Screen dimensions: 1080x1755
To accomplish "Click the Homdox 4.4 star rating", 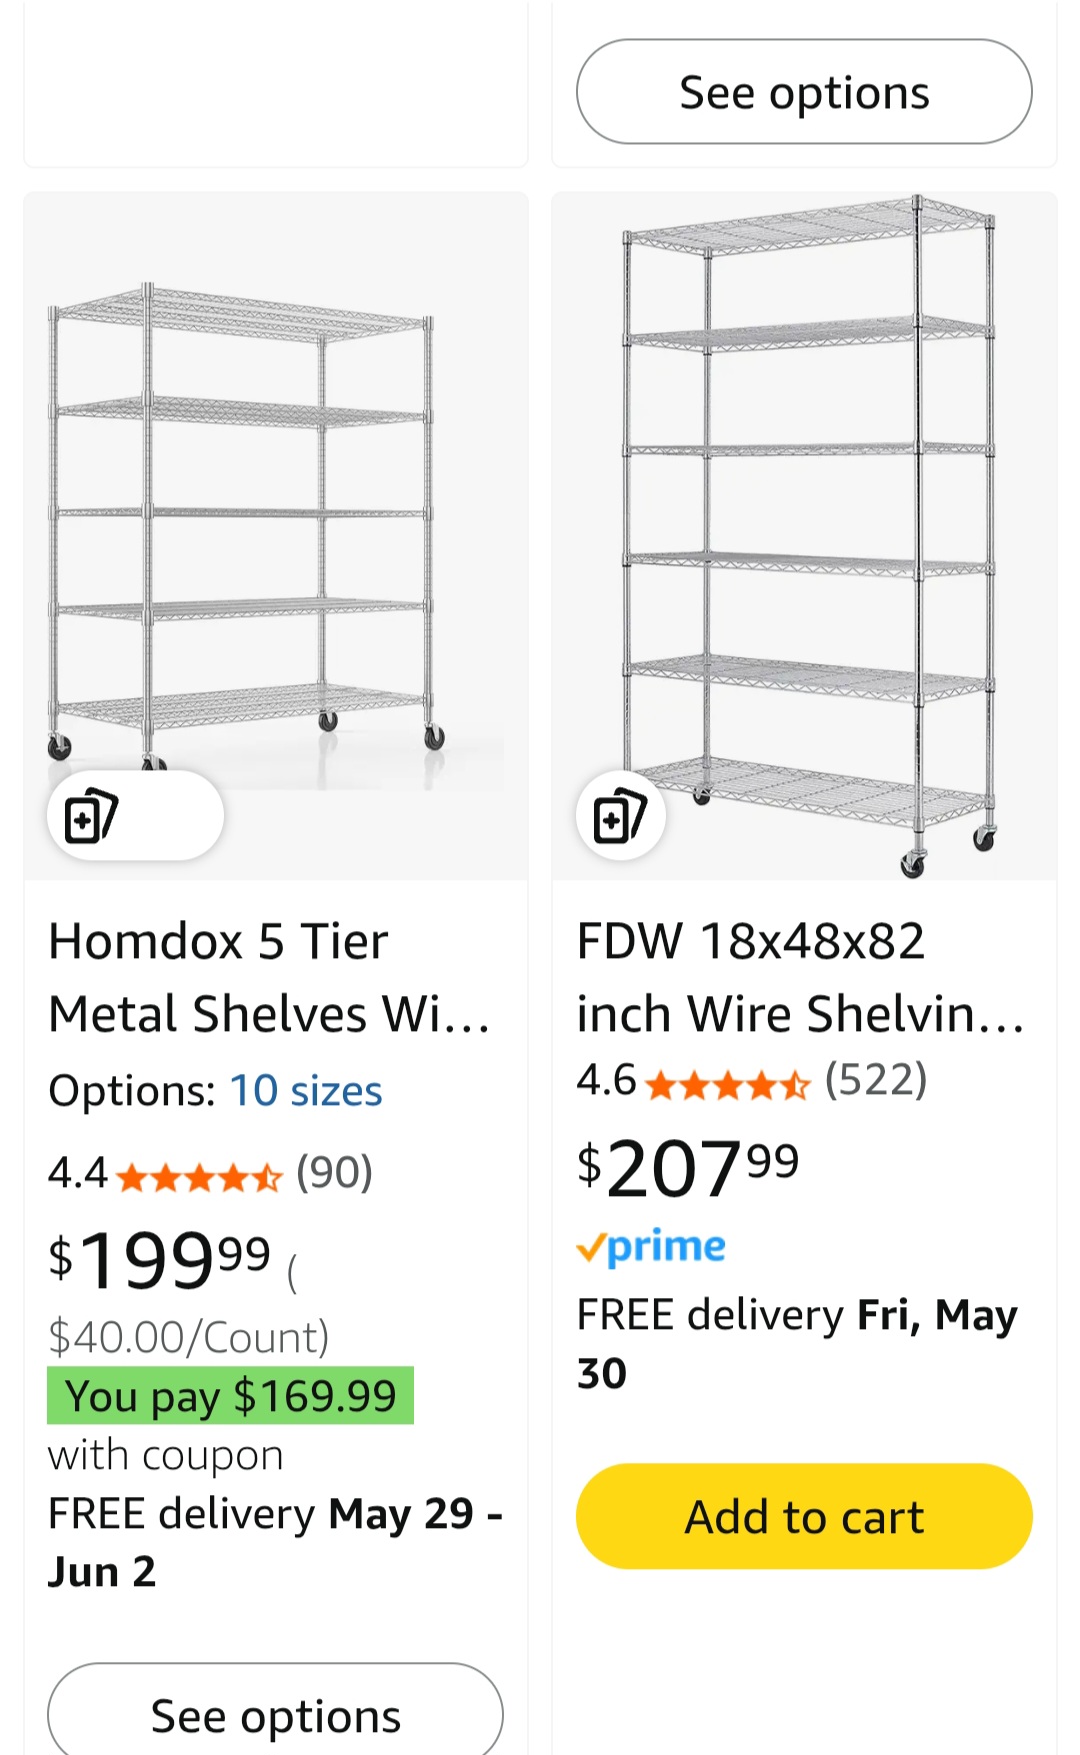I will click(199, 1176).
